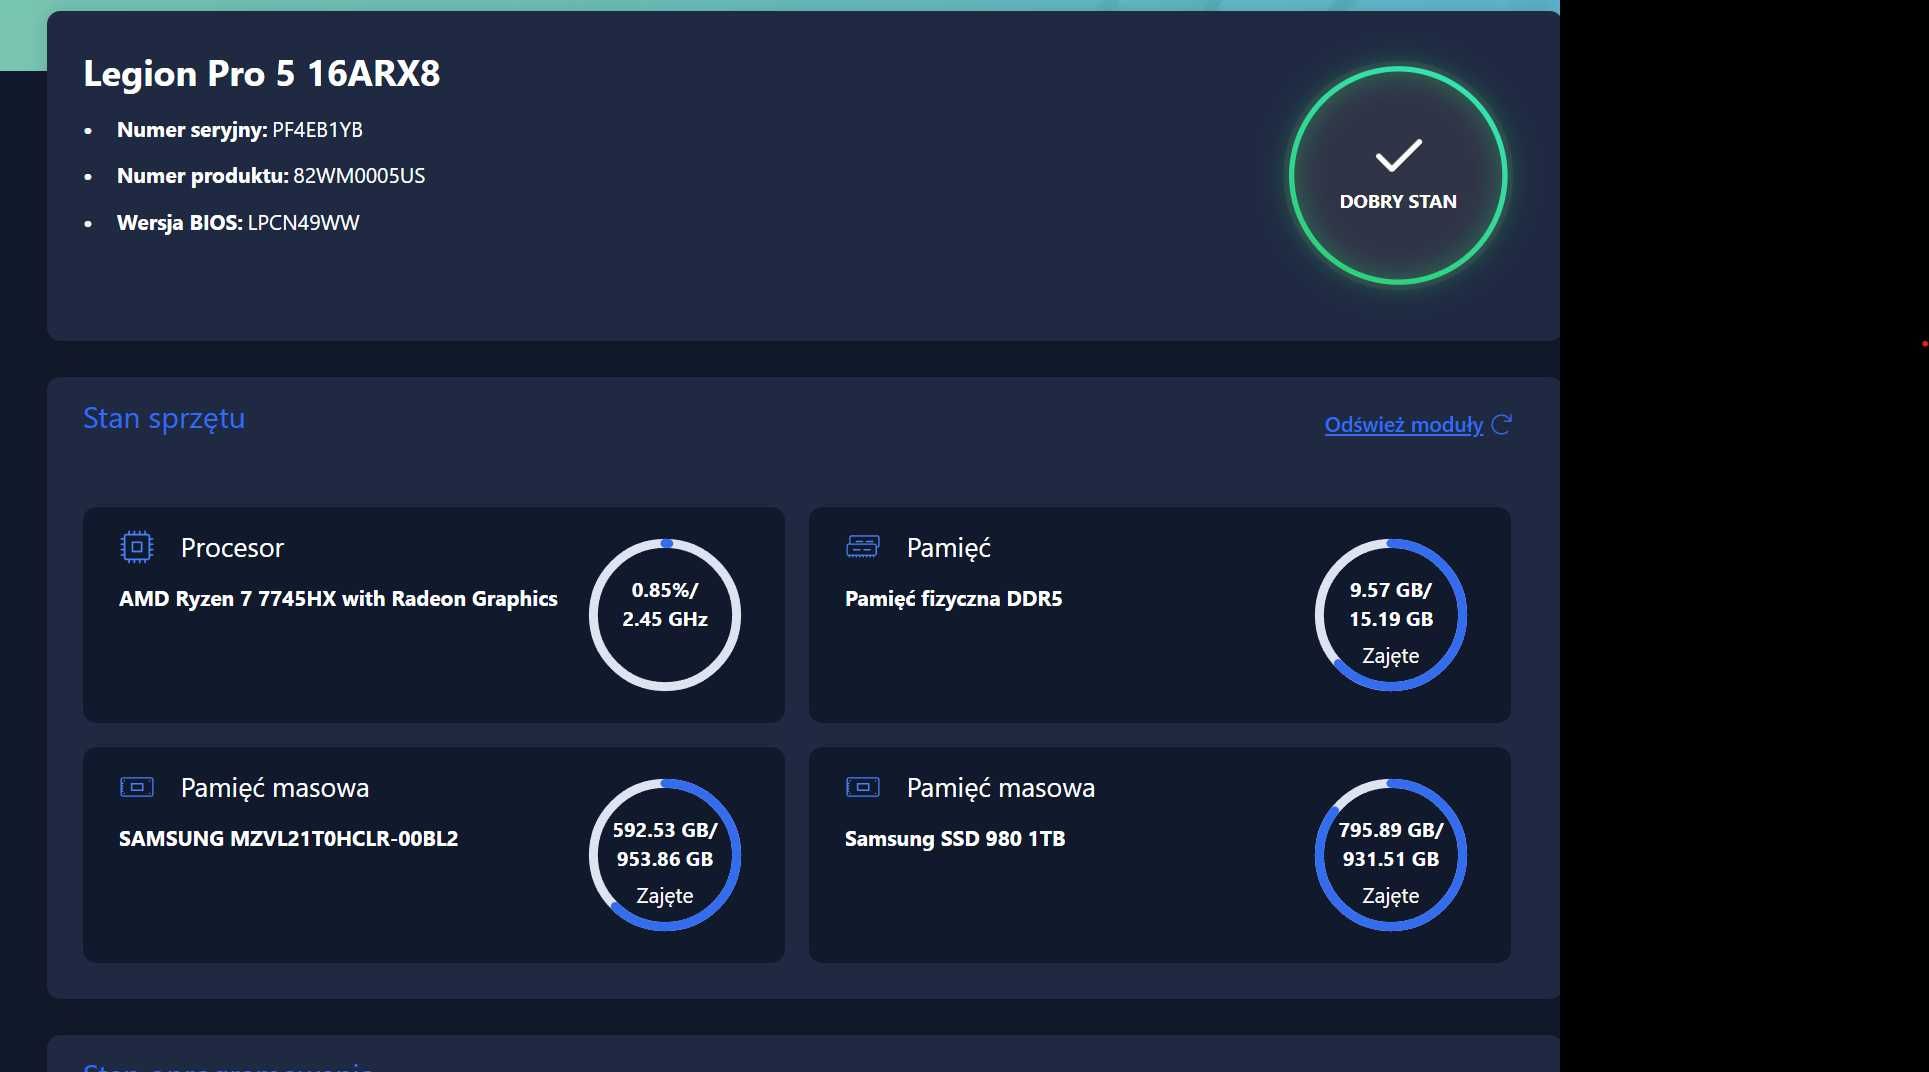The width and height of the screenshot is (1929, 1072).
Task: Click the Wersja BIOS label
Action: (x=180, y=223)
